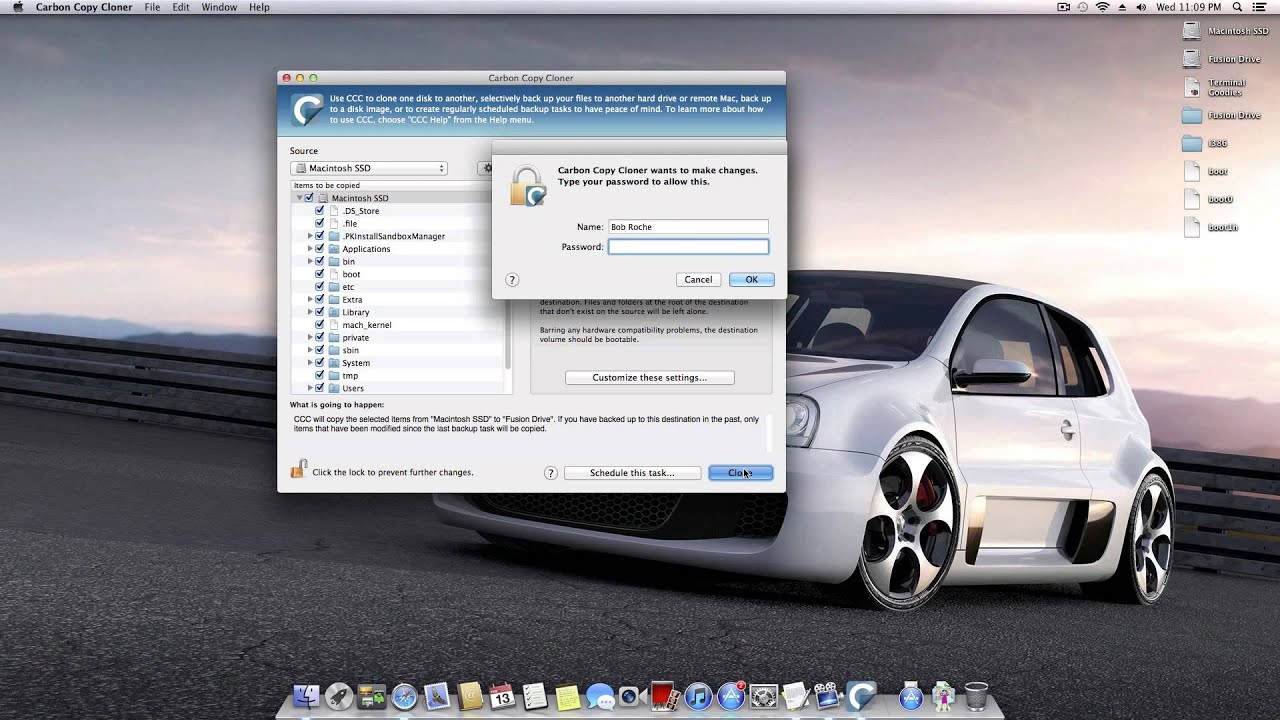The image size is (1280, 720).
Task: Select boot1h file on desktop
Action: (1191, 227)
